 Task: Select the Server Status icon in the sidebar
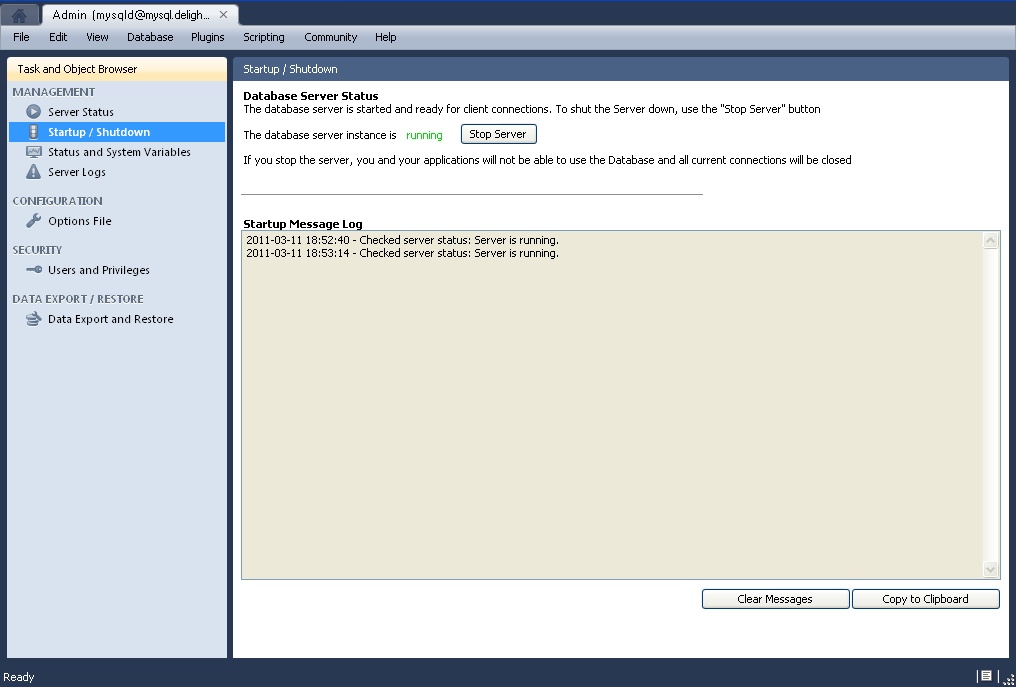click(x=34, y=111)
